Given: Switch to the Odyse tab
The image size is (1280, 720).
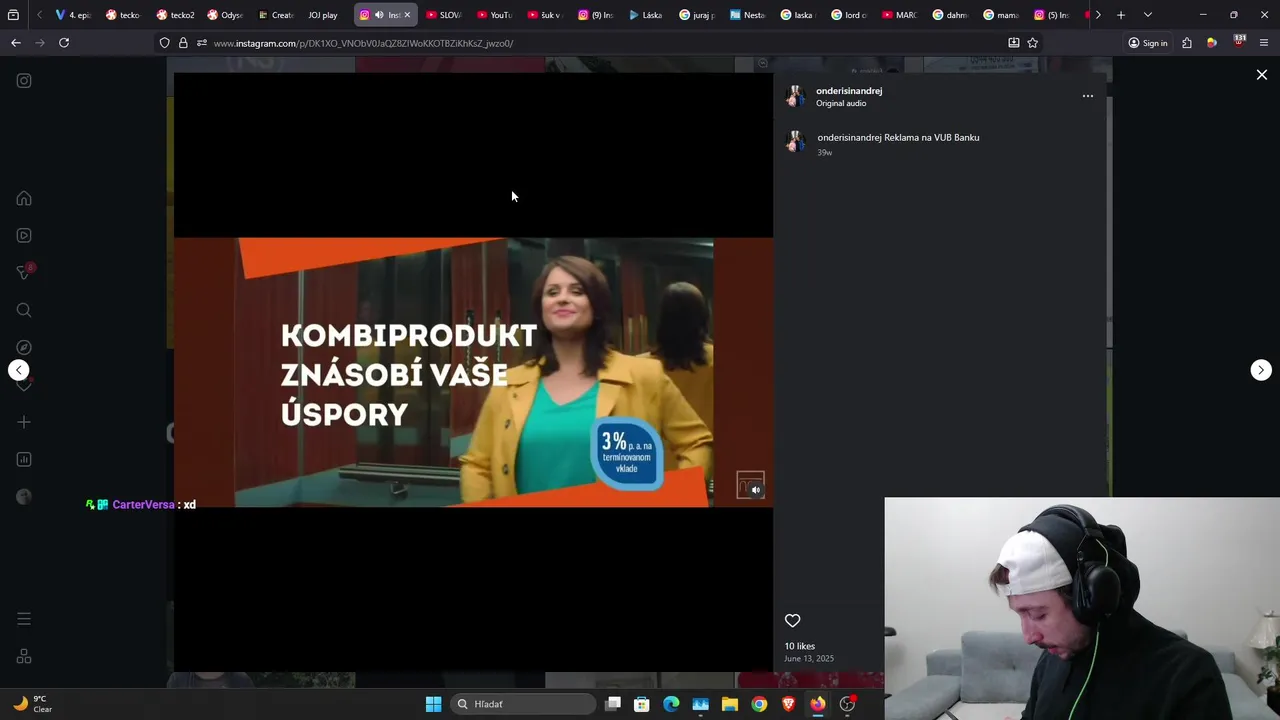Looking at the screenshot, I should [x=225, y=15].
